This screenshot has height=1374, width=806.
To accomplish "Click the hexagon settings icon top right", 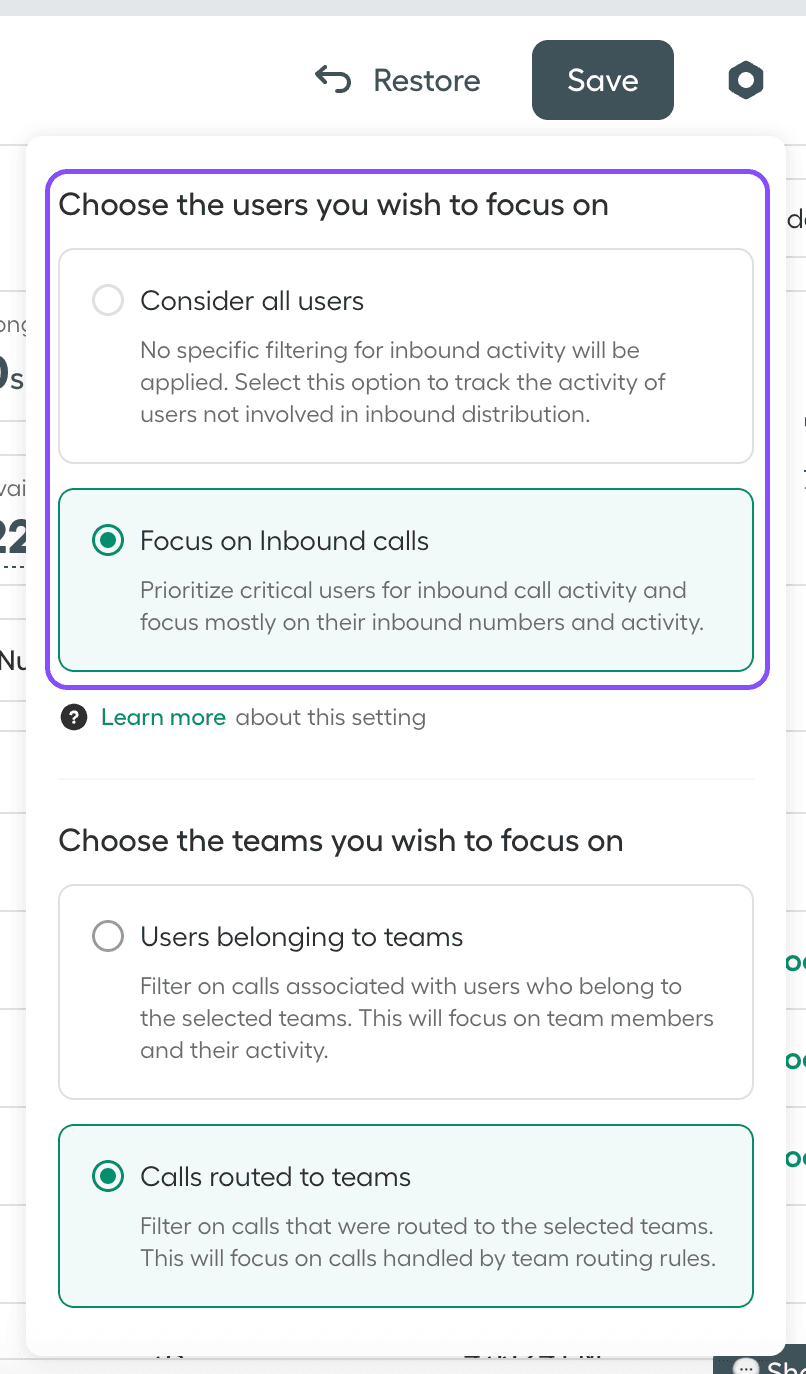I will (745, 80).
